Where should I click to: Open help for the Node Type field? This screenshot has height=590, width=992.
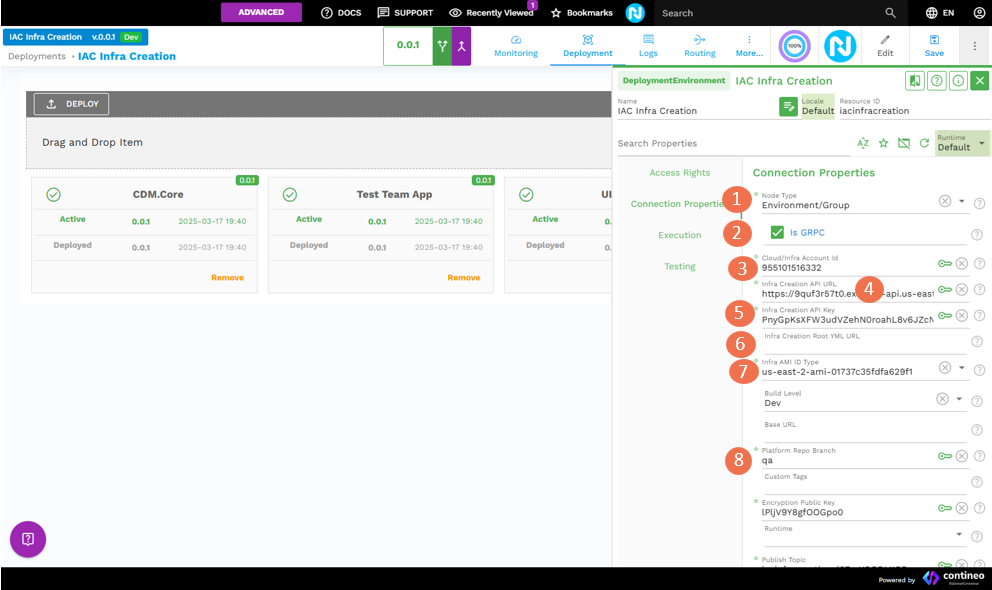point(979,203)
